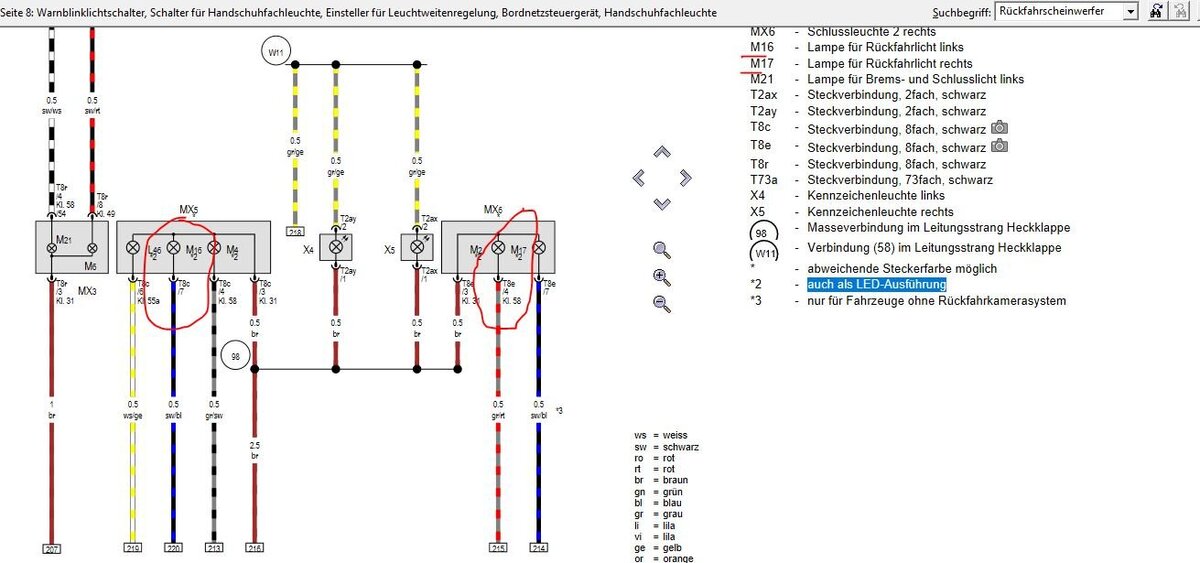Open the camera photo for connector T8c
This screenshot has height=563, width=1200.
pyautogui.click(x=998, y=129)
